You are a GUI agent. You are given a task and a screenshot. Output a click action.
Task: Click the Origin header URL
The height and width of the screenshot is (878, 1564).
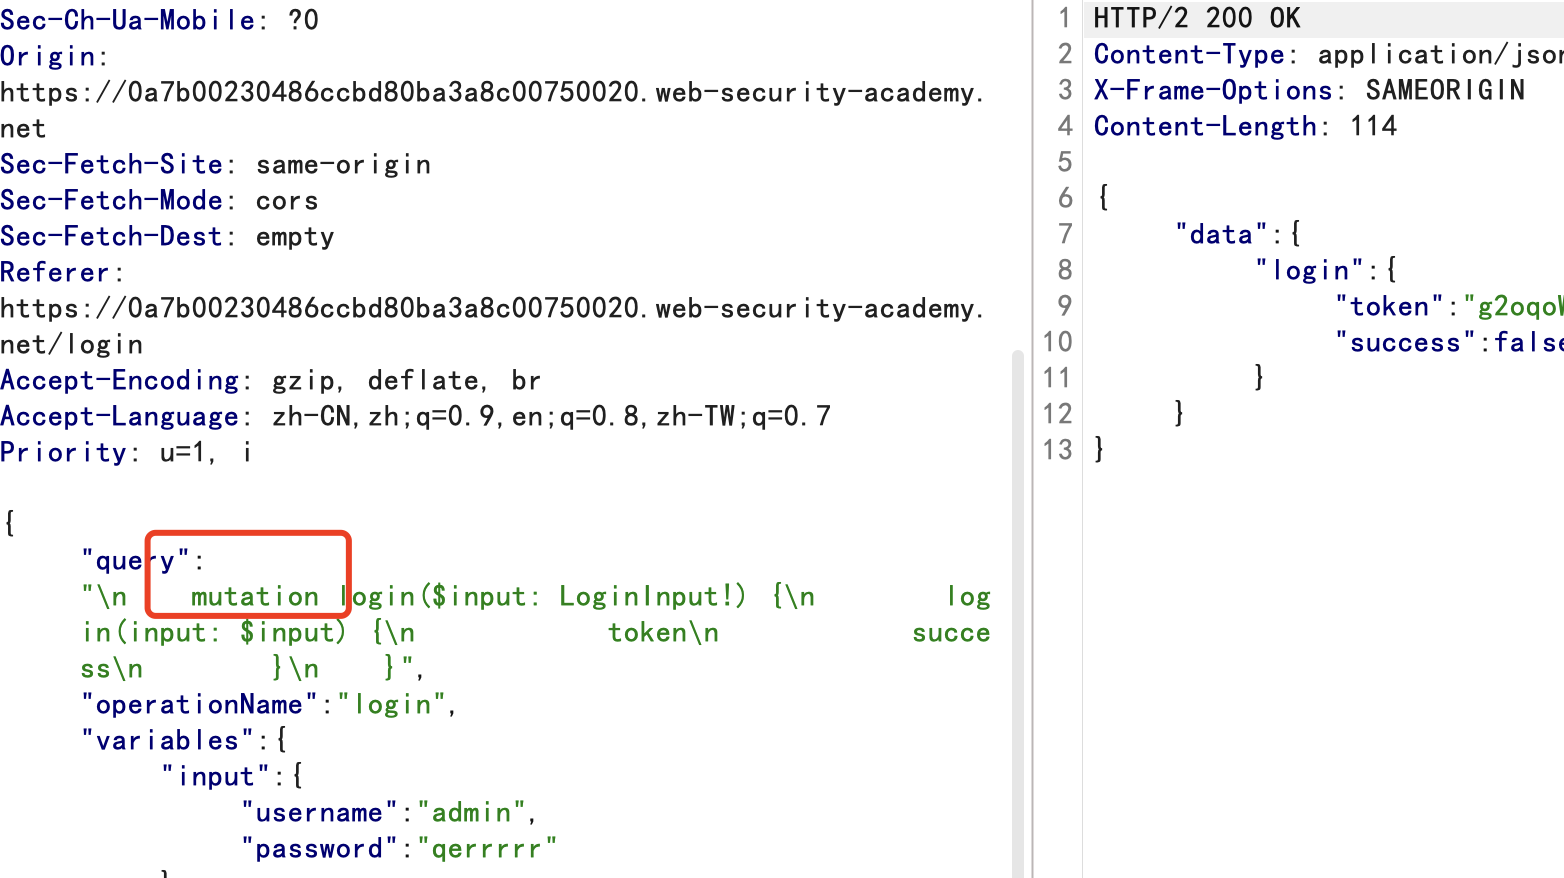(490, 93)
